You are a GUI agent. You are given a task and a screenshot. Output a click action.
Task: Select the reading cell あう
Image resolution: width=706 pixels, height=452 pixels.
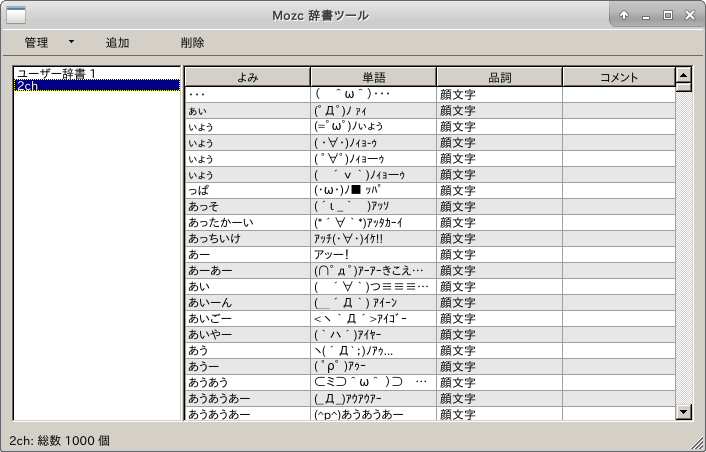[x=248, y=350]
